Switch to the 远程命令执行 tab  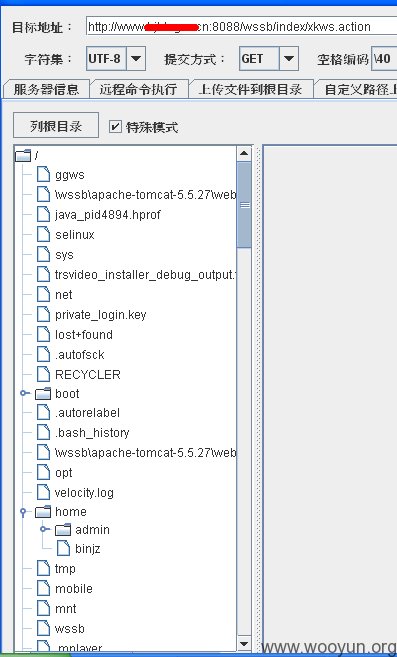coord(138,89)
